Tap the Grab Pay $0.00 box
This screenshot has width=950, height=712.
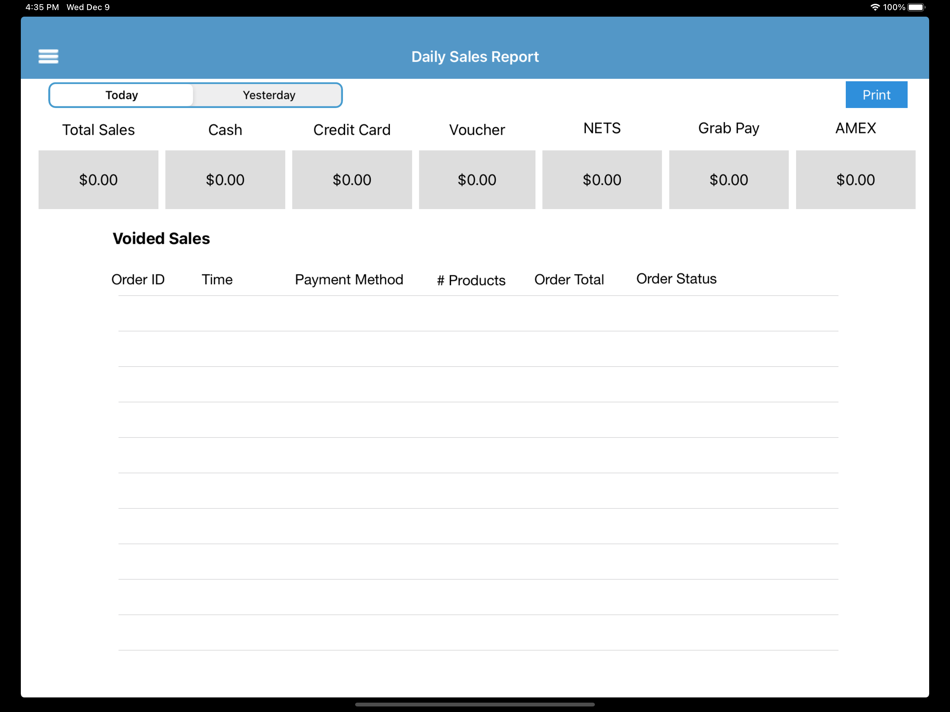point(729,180)
